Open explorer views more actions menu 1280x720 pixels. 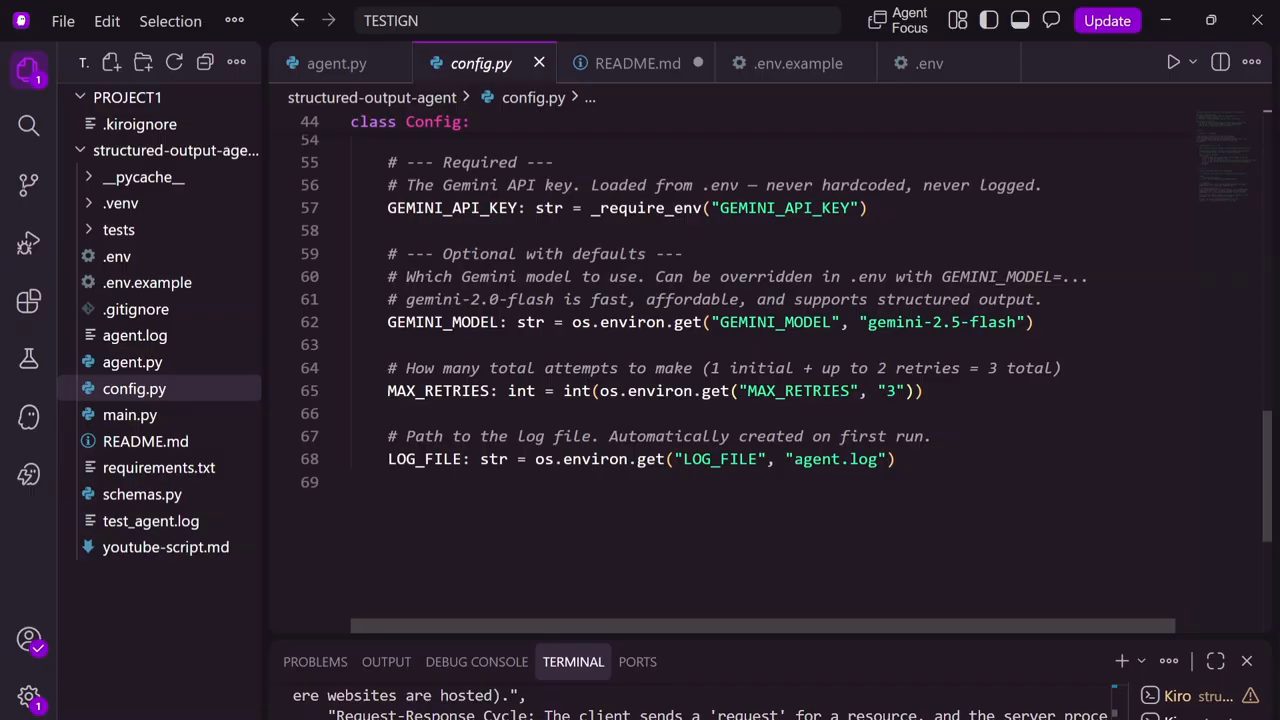237,62
